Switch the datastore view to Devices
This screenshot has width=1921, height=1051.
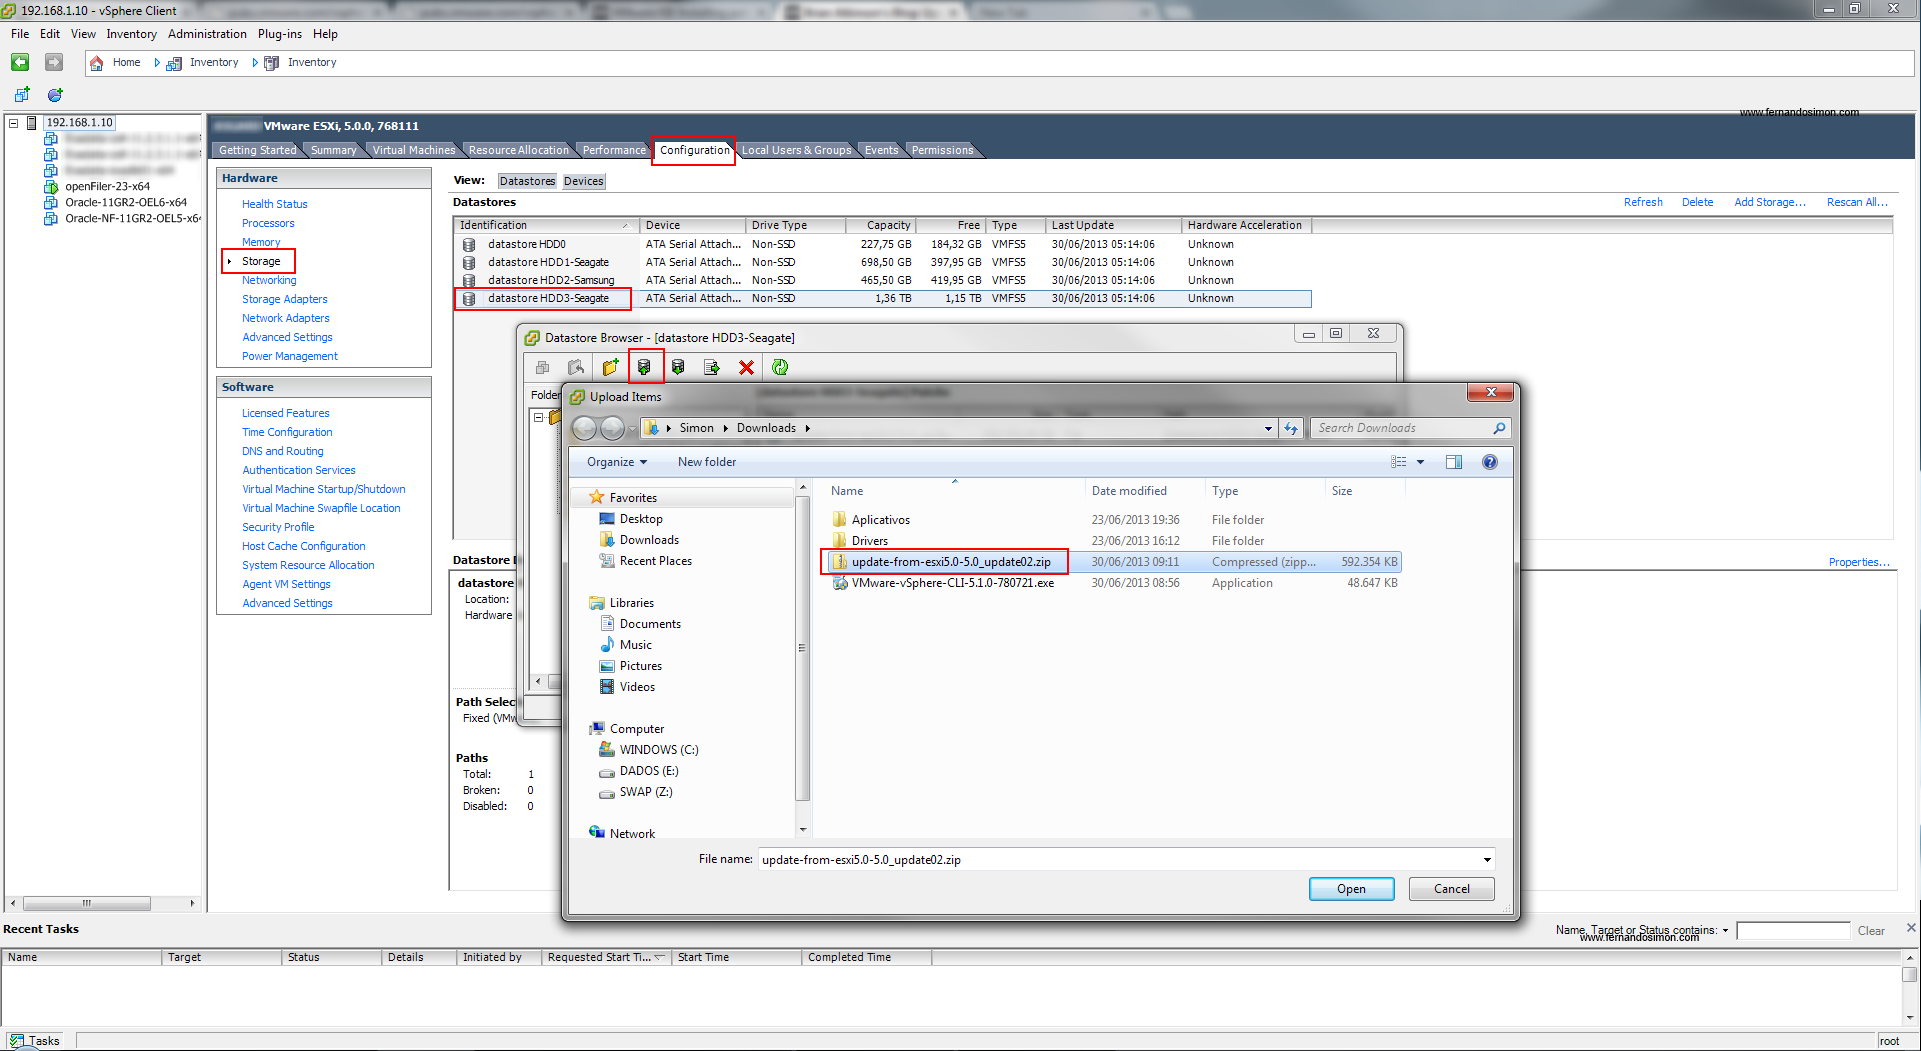click(583, 181)
